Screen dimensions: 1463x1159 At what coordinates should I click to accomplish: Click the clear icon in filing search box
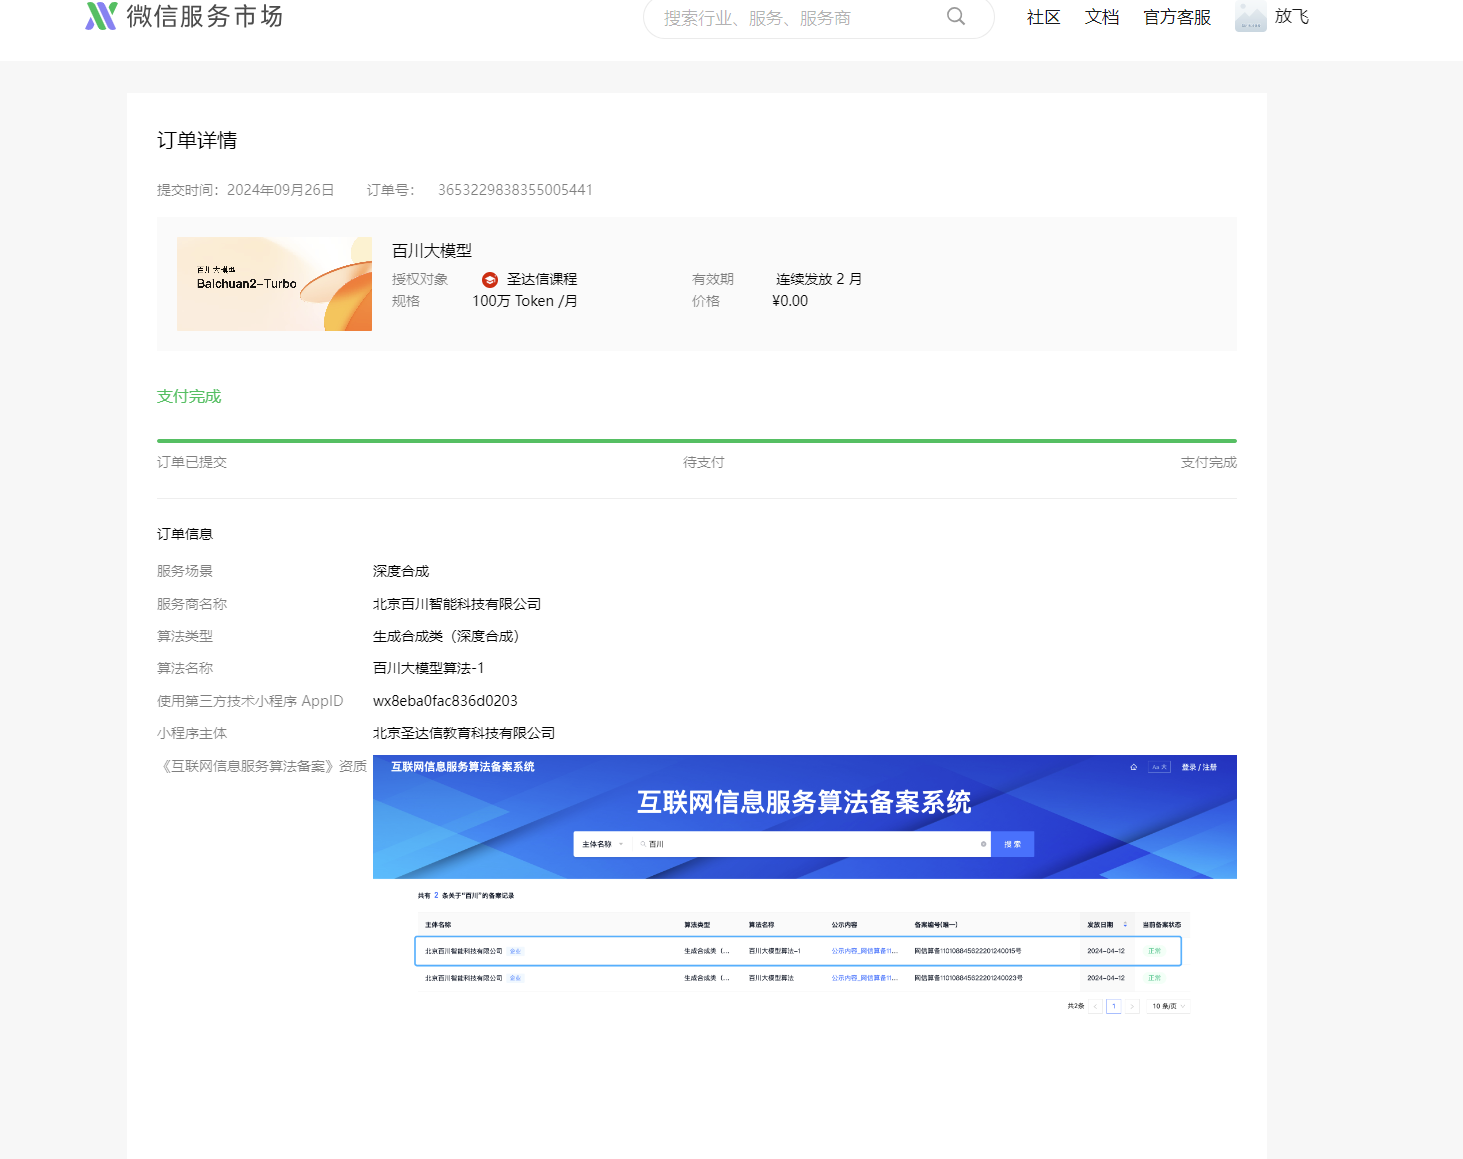tap(983, 844)
